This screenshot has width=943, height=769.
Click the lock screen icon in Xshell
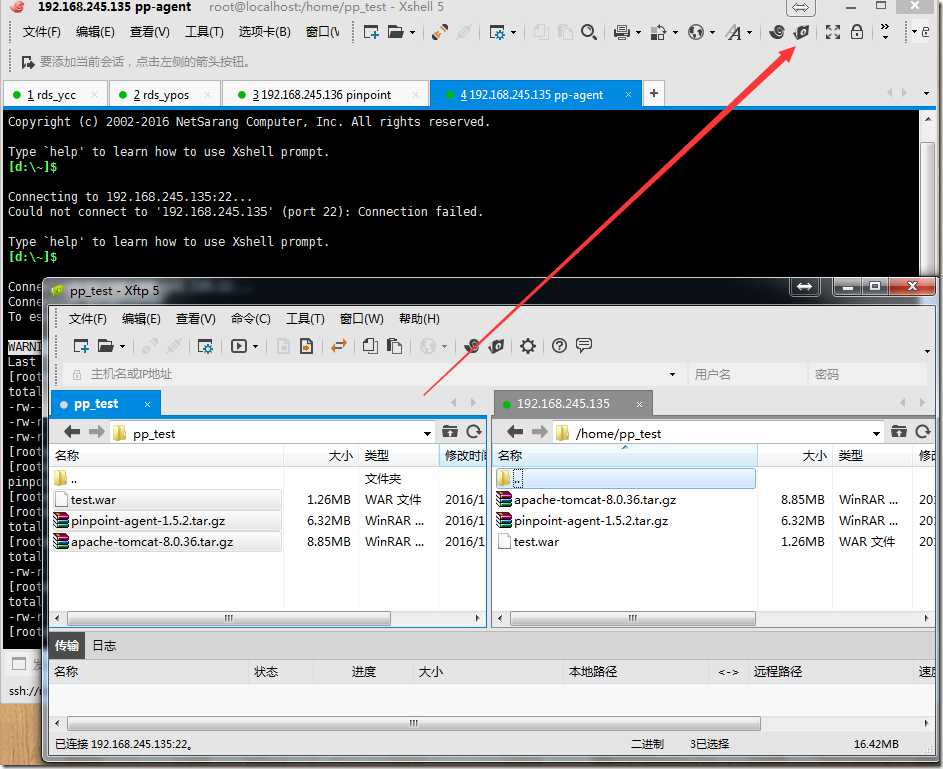point(857,32)
